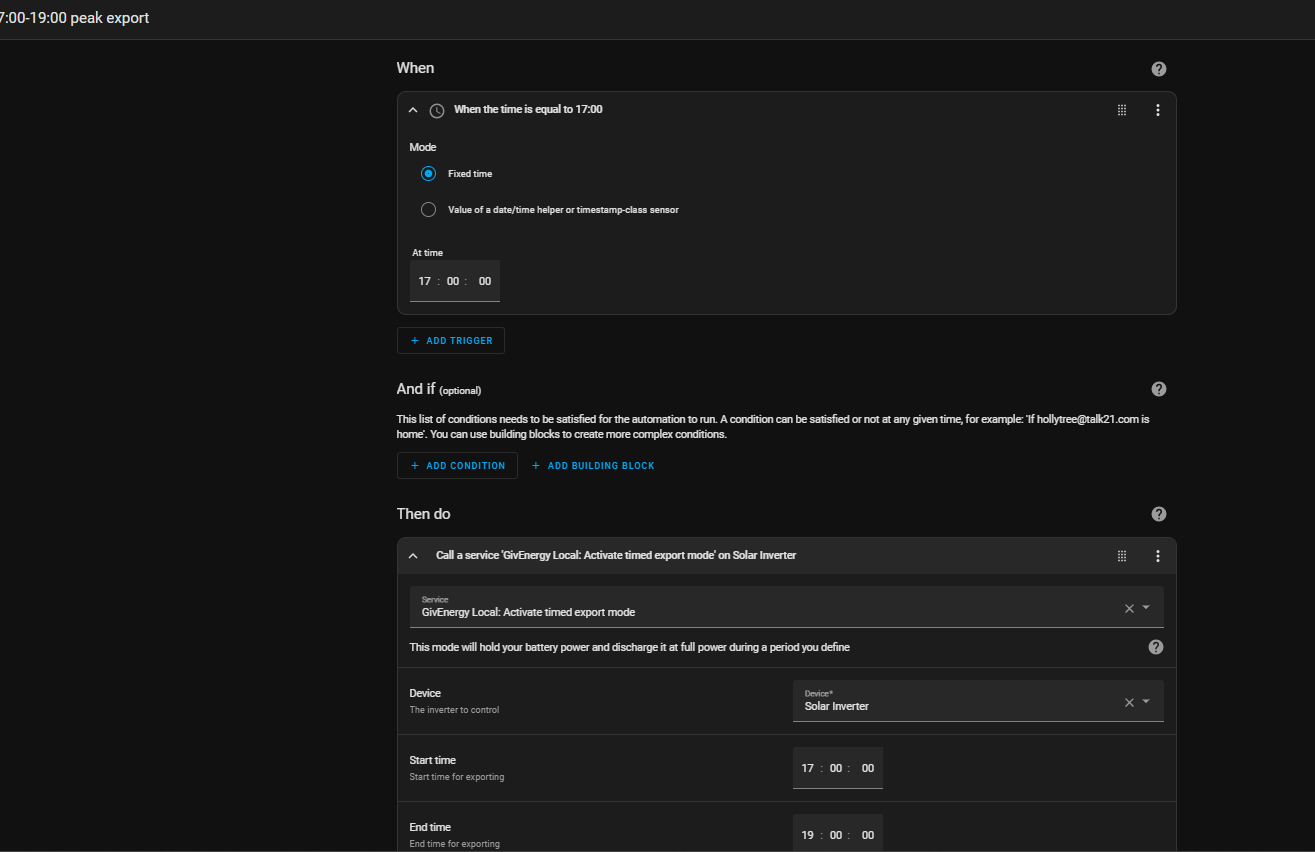Image resolution: width=1315 pixels, height=852 pixels.
Task: Click the 'GivEnergy Local: Activate timed export mode' service field
Action: 786,607
